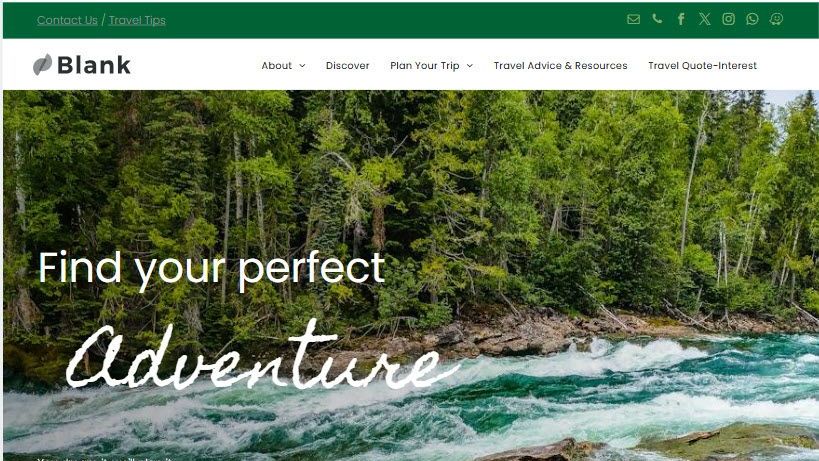Click the Find your perfect heading

pyautogui.click(x=212, y=269)
